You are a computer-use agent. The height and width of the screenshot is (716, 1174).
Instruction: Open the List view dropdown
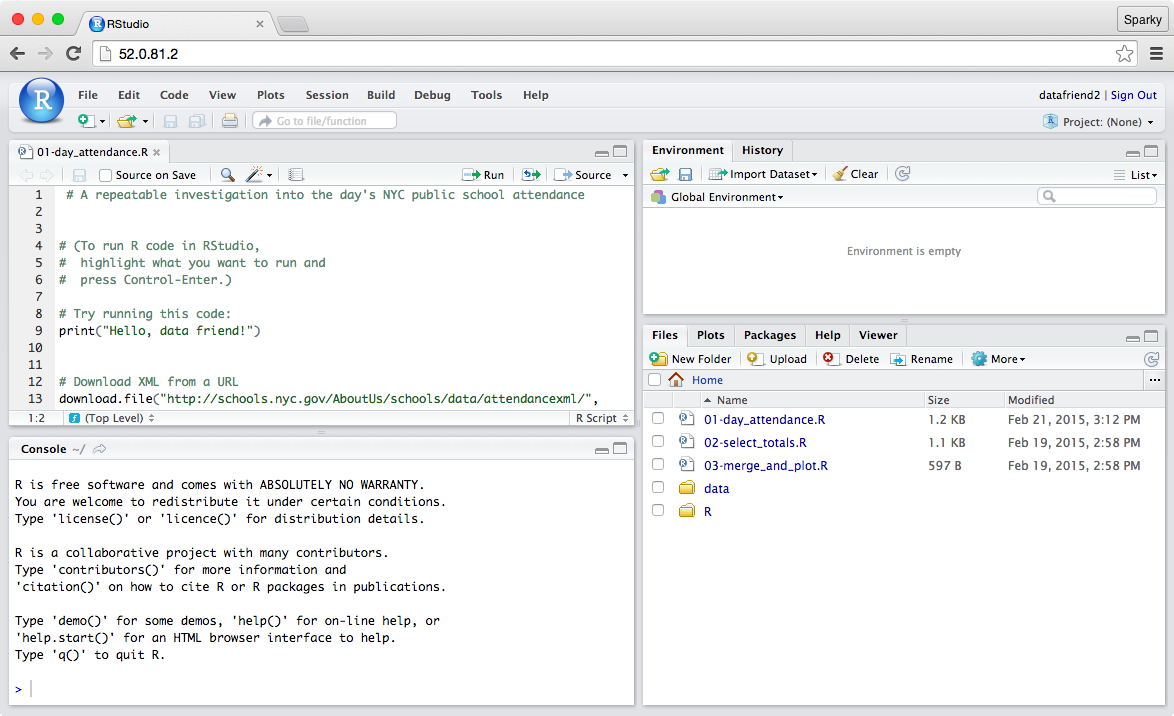pyautogui.click(x=1135, y=175)
